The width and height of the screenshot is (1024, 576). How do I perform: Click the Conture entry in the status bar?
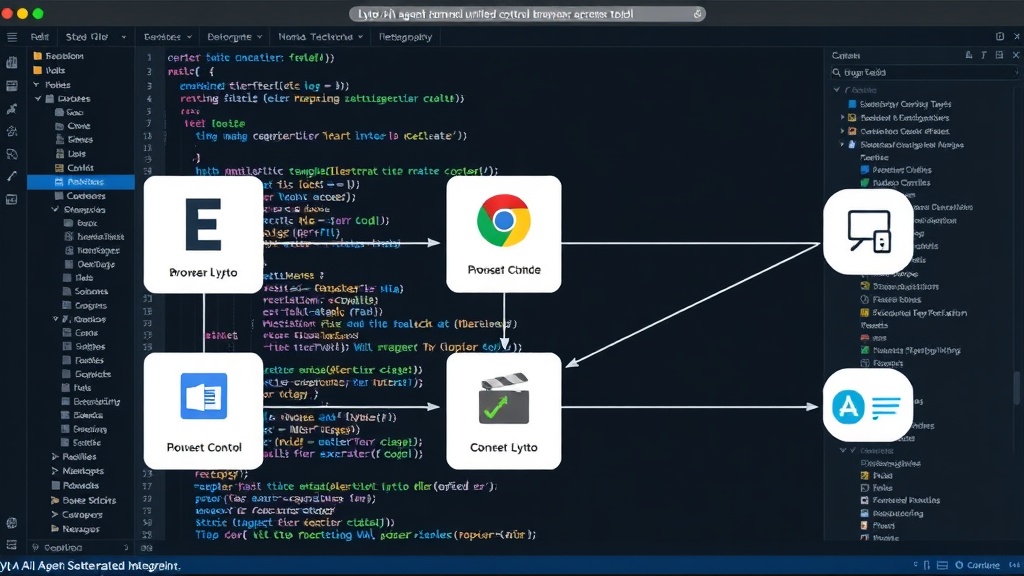coord(978,566)
